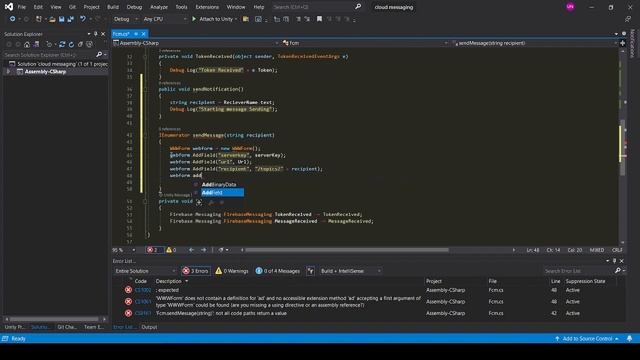Click the split editor icon at top right
This screenshot has width=640, height=360.
tap(622, 43)
